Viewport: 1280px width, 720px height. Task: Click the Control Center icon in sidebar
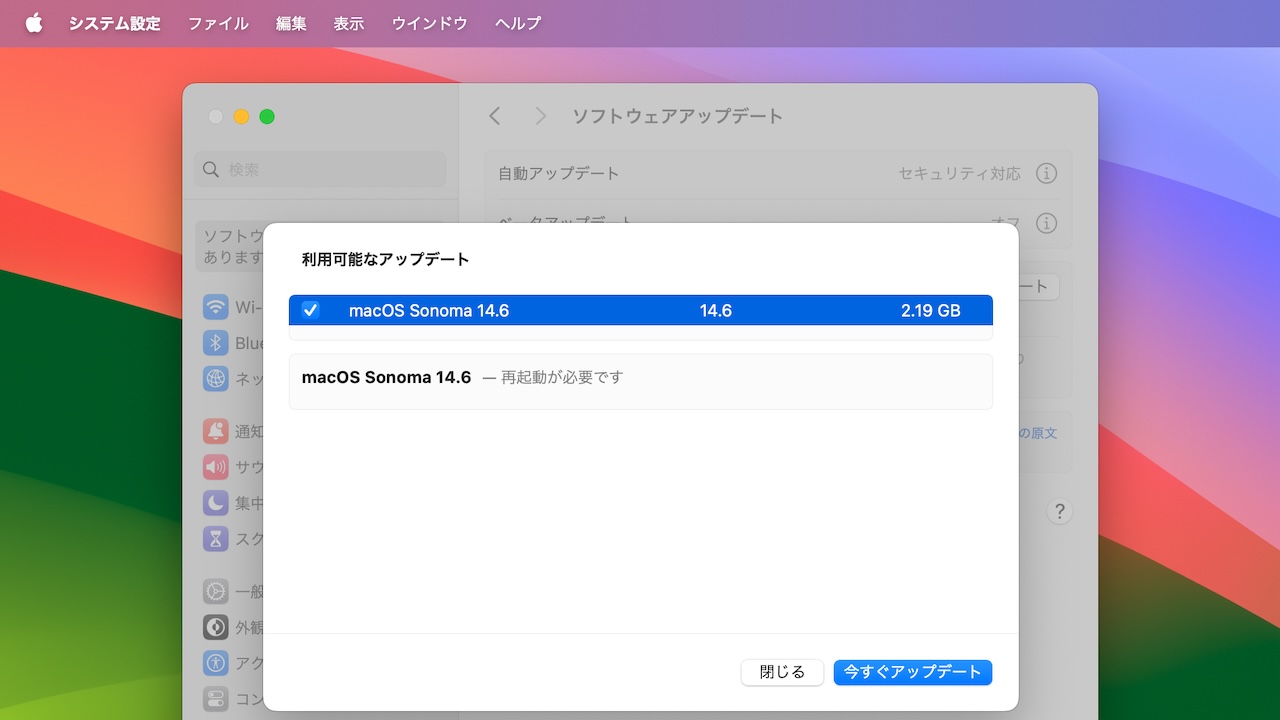point(215,698)
